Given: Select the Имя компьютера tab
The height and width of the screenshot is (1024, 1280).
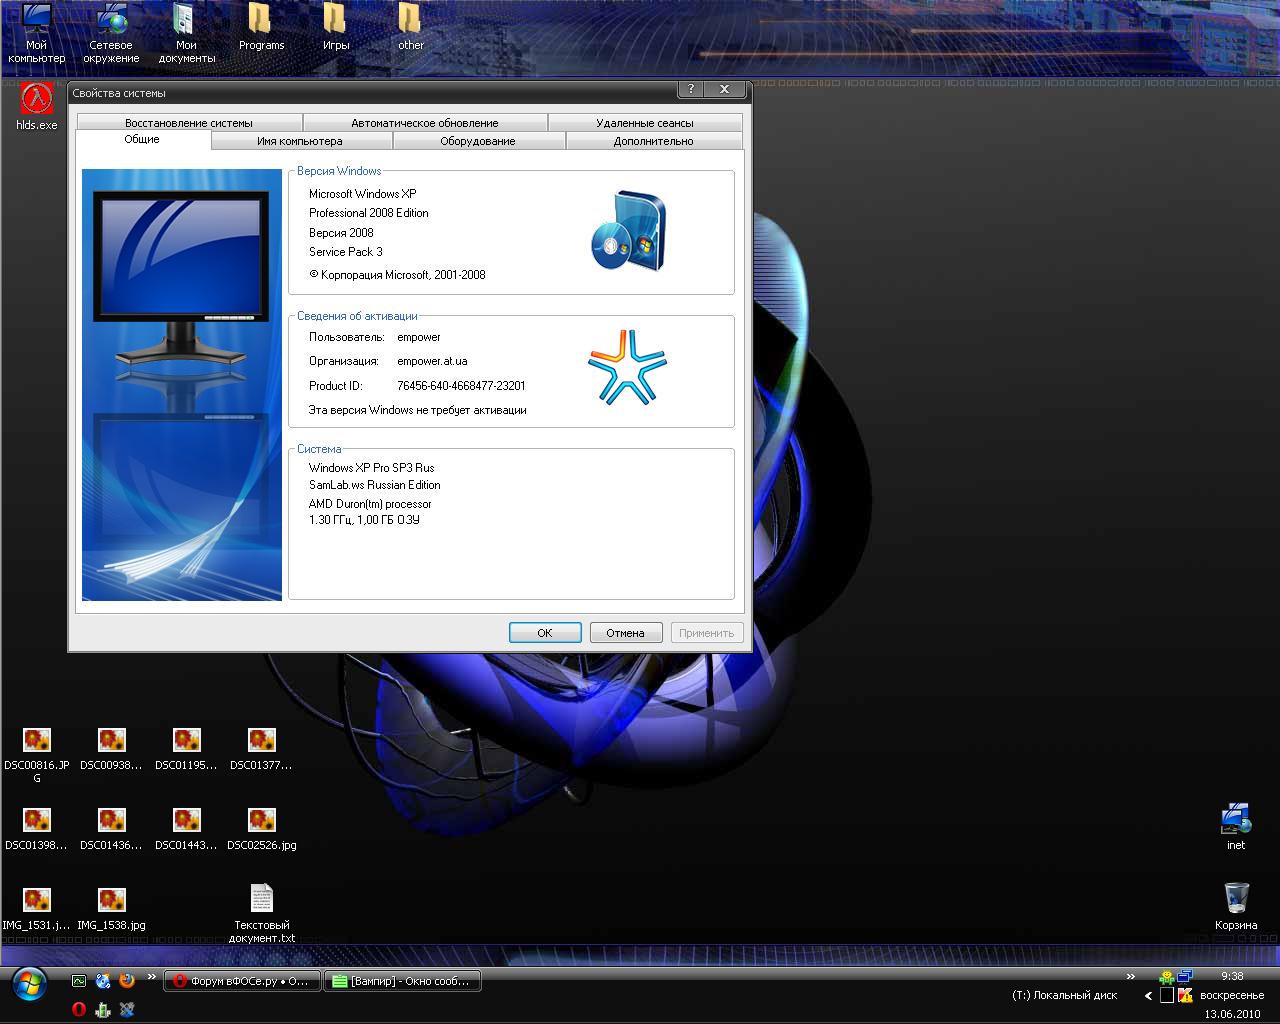Looking at the screenshot, I should pos(299,141).
